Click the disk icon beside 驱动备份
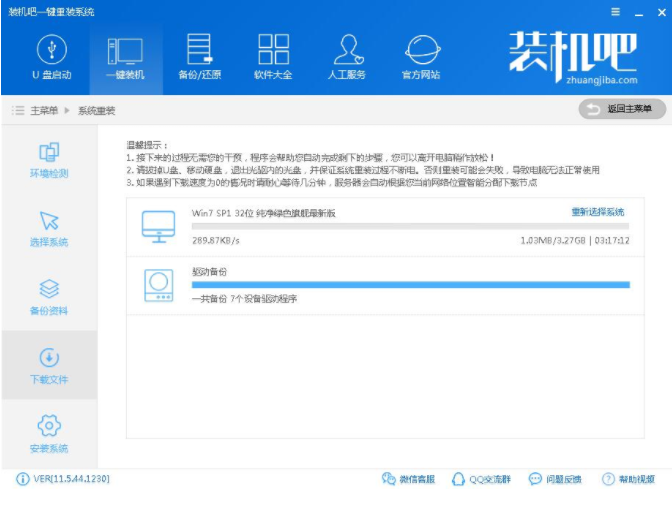 coord(159,285)
